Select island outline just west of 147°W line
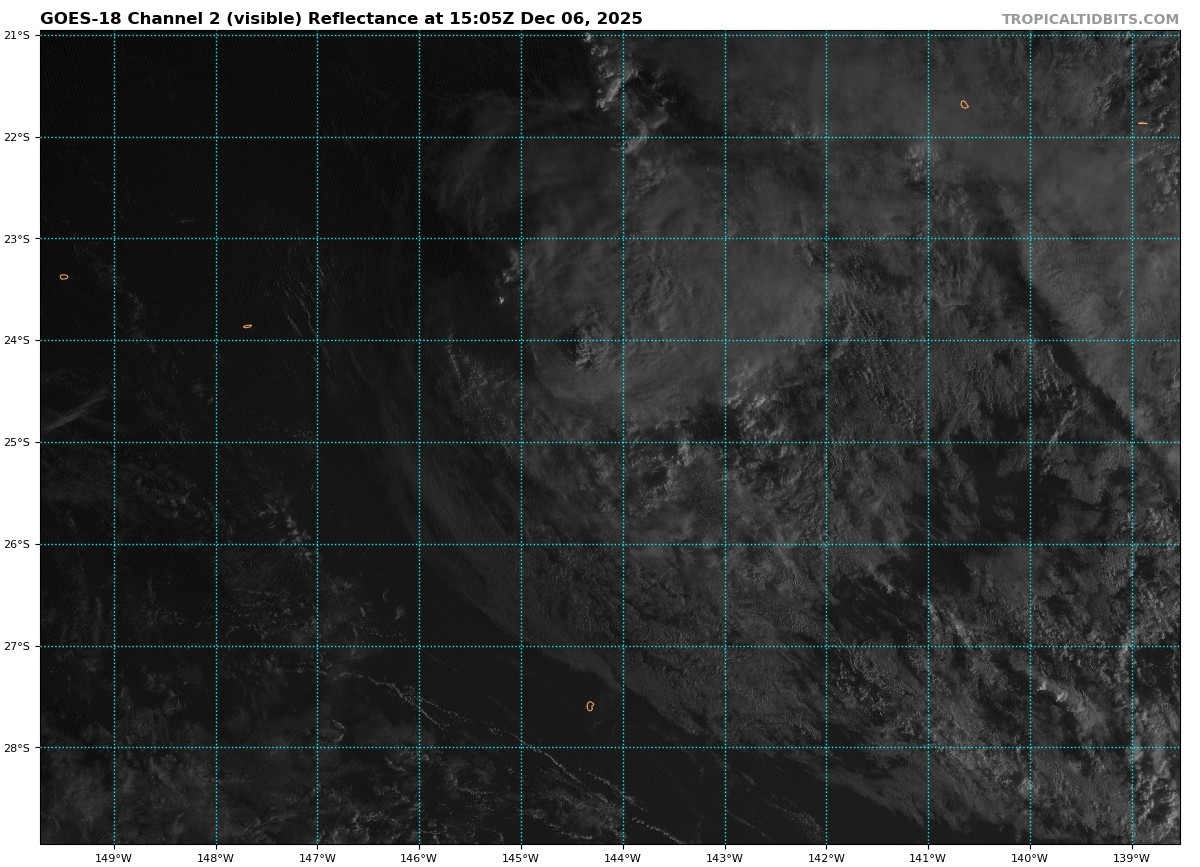 [x=247, y=326]
